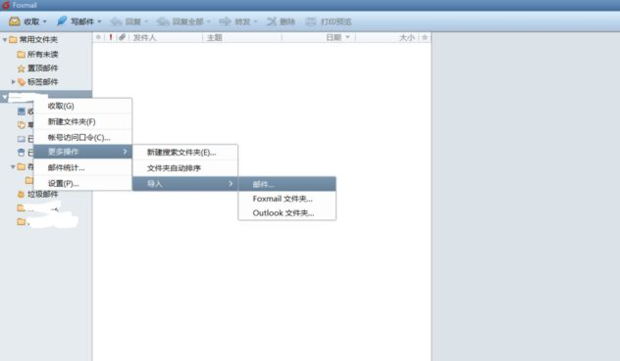Viewport: 620px width, 361px height.
Task: Click the 标签邮件 tag icon
Action: click(21, 82)
